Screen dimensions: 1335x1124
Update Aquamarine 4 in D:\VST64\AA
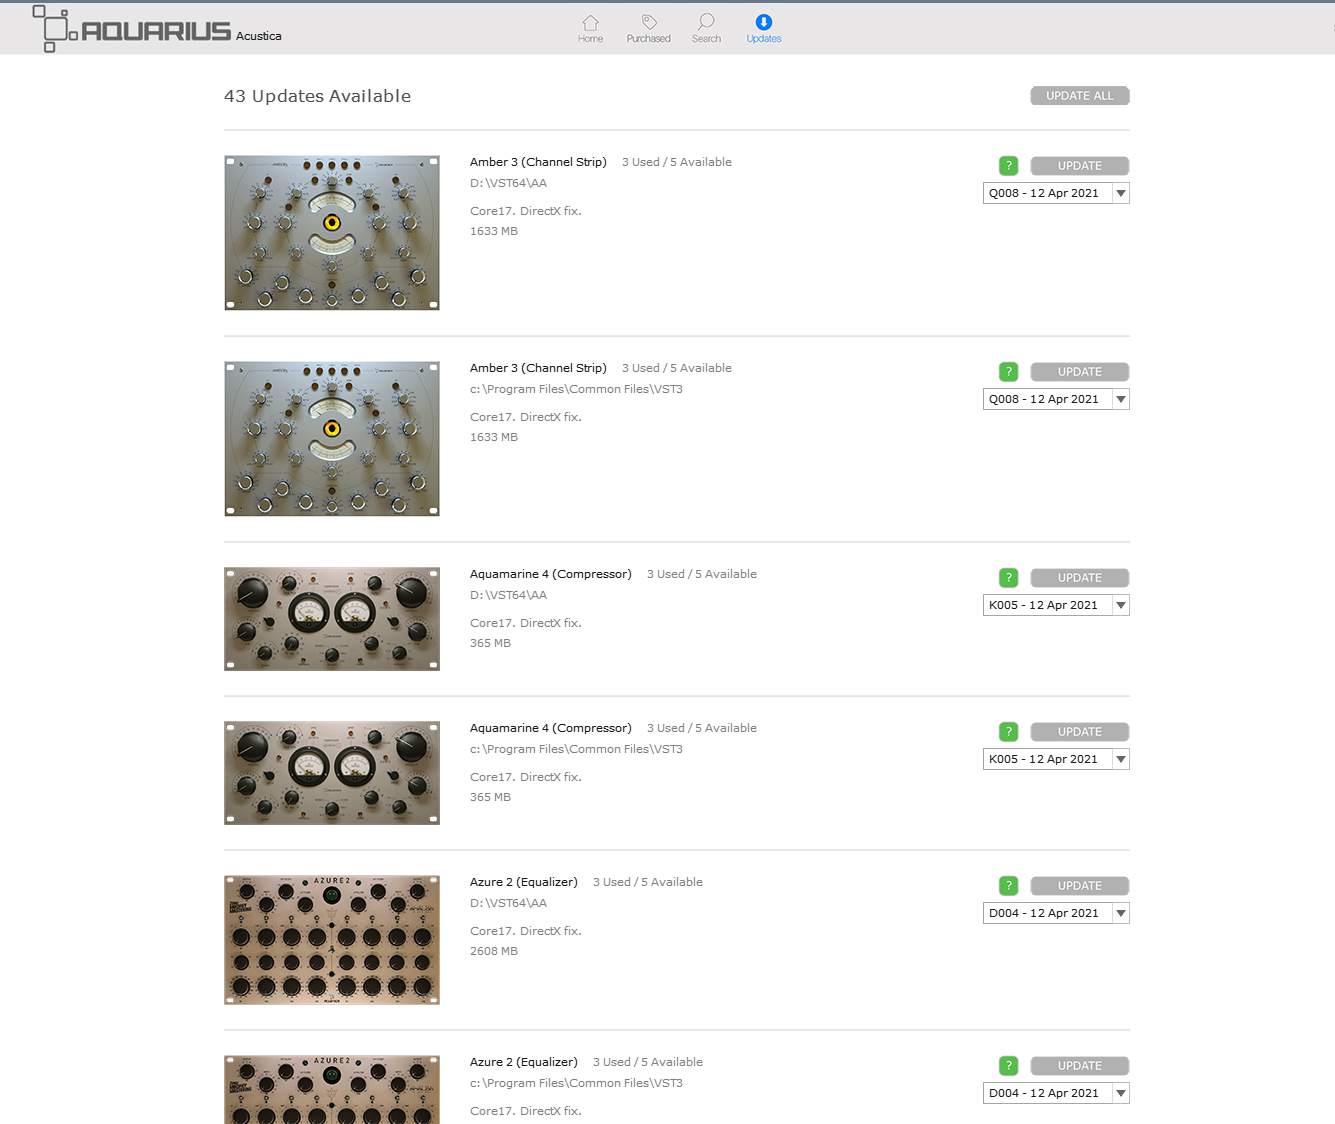tap(1080, 578)
